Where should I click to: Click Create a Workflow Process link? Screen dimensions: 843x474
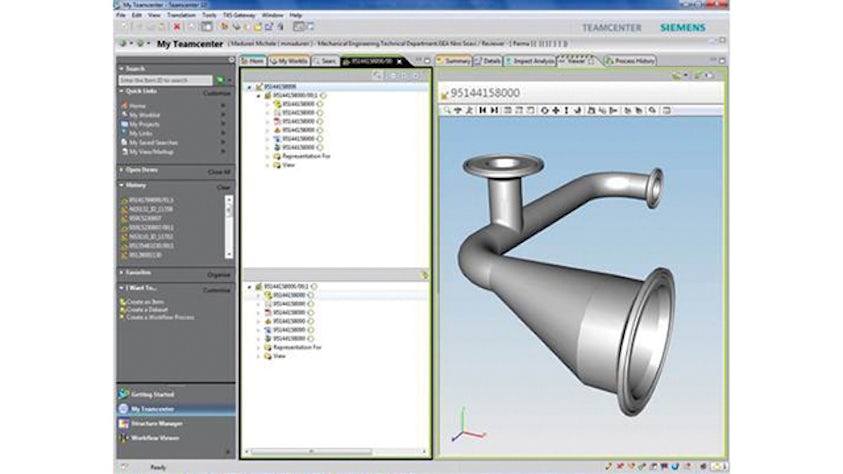[158, 317]
